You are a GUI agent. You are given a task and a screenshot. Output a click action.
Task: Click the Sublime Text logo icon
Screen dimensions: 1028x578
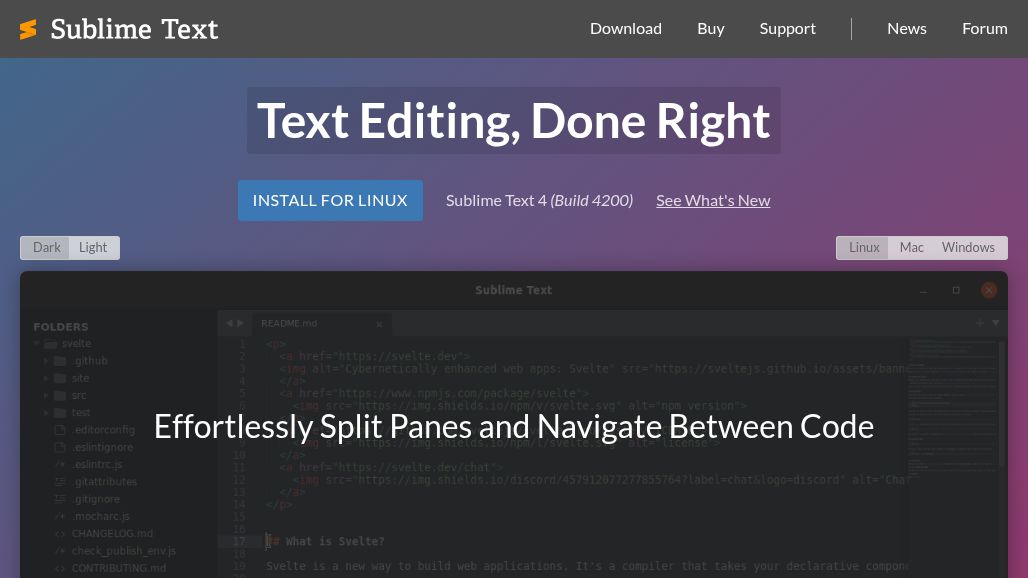click(28, 29)
